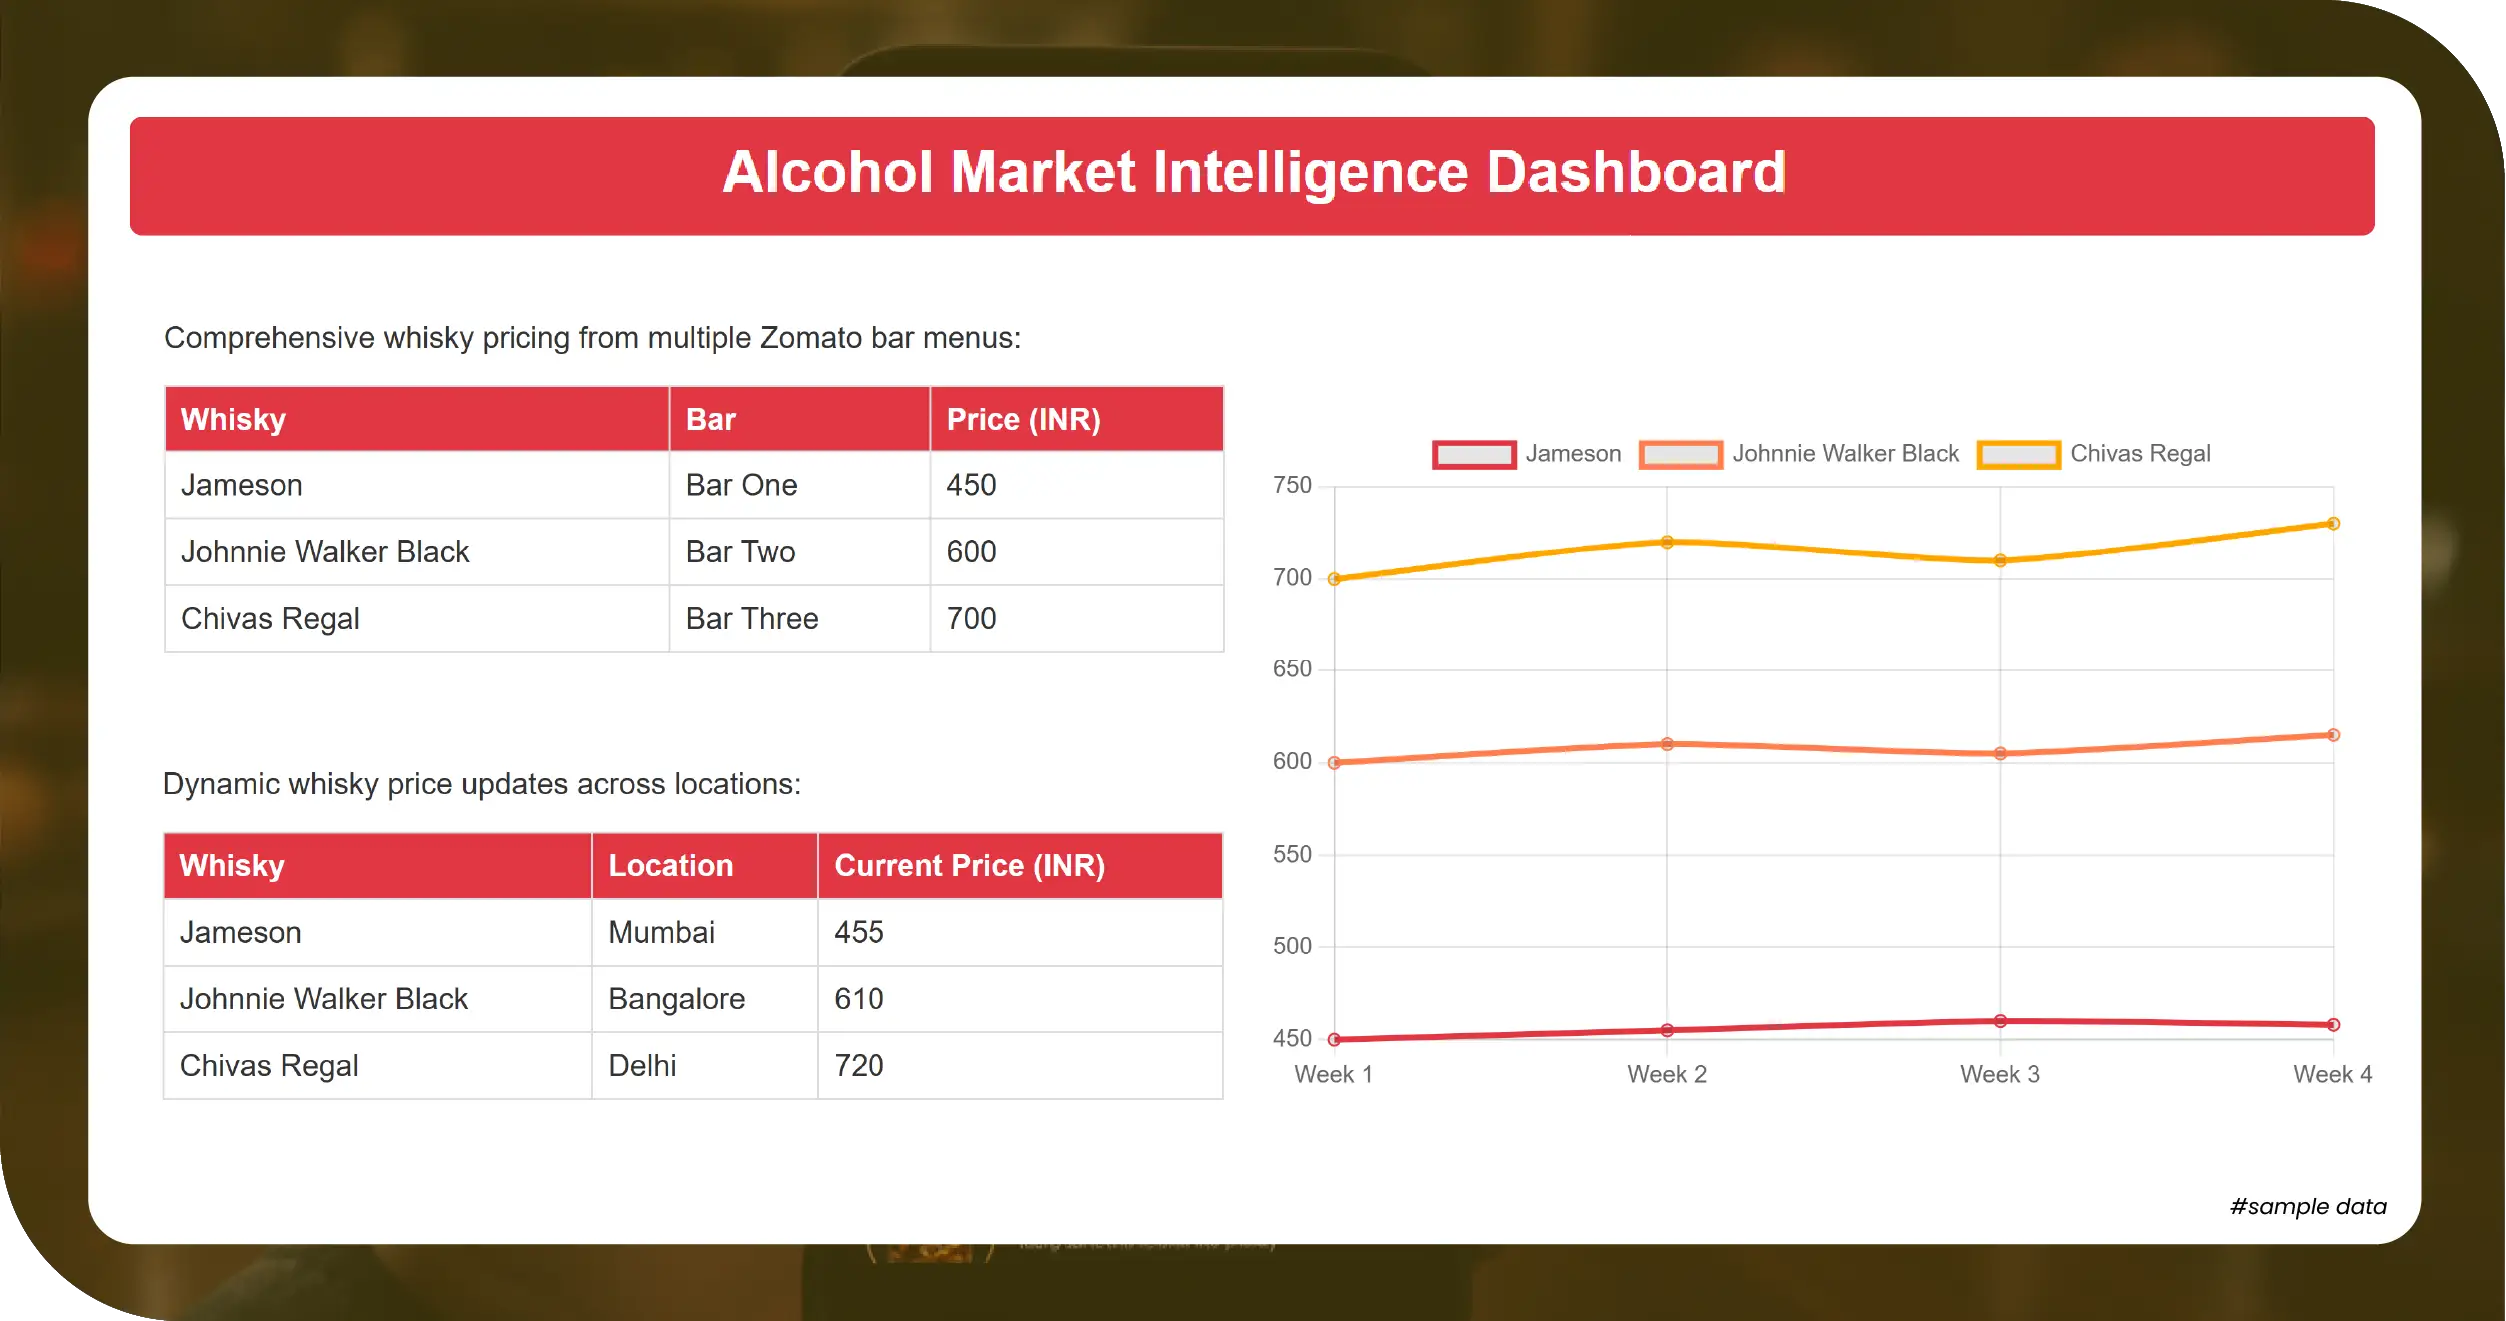Click the Week 3 axis label

tap(1999, 1074)
